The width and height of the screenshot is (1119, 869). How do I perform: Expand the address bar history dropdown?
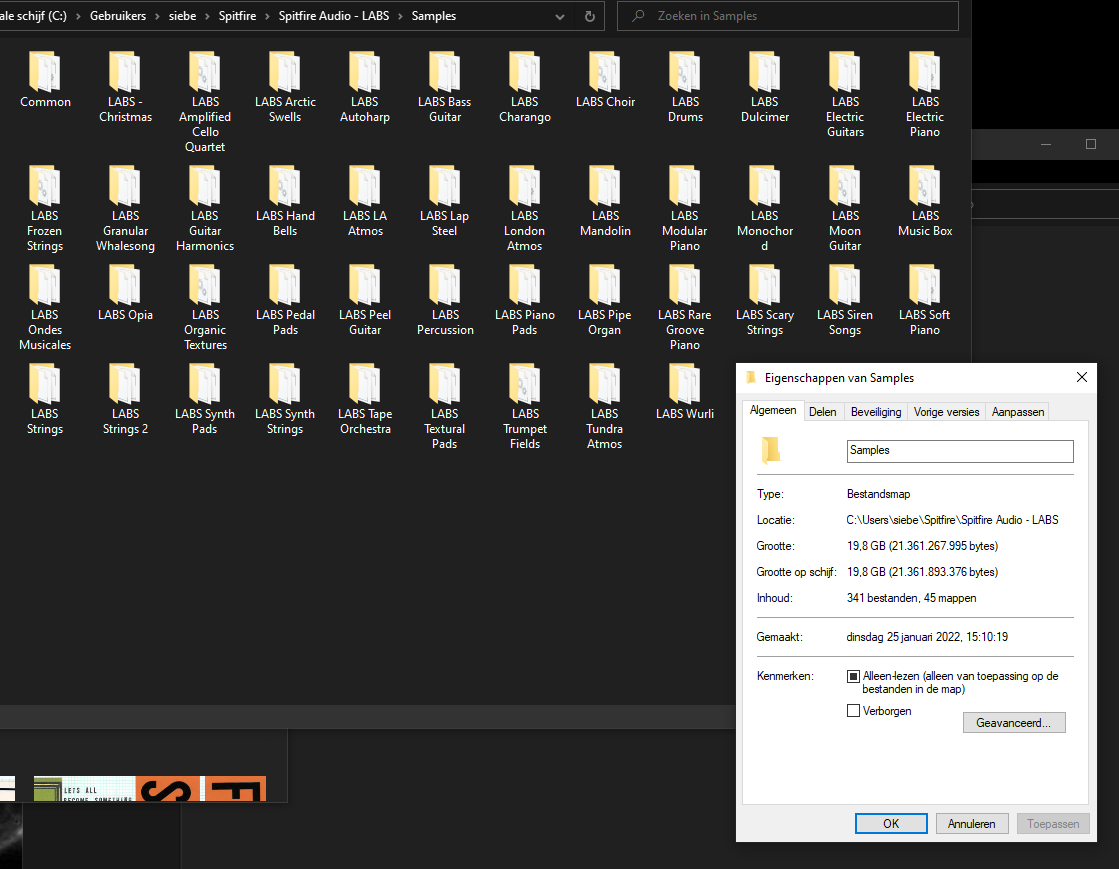(x=560, y=16)
